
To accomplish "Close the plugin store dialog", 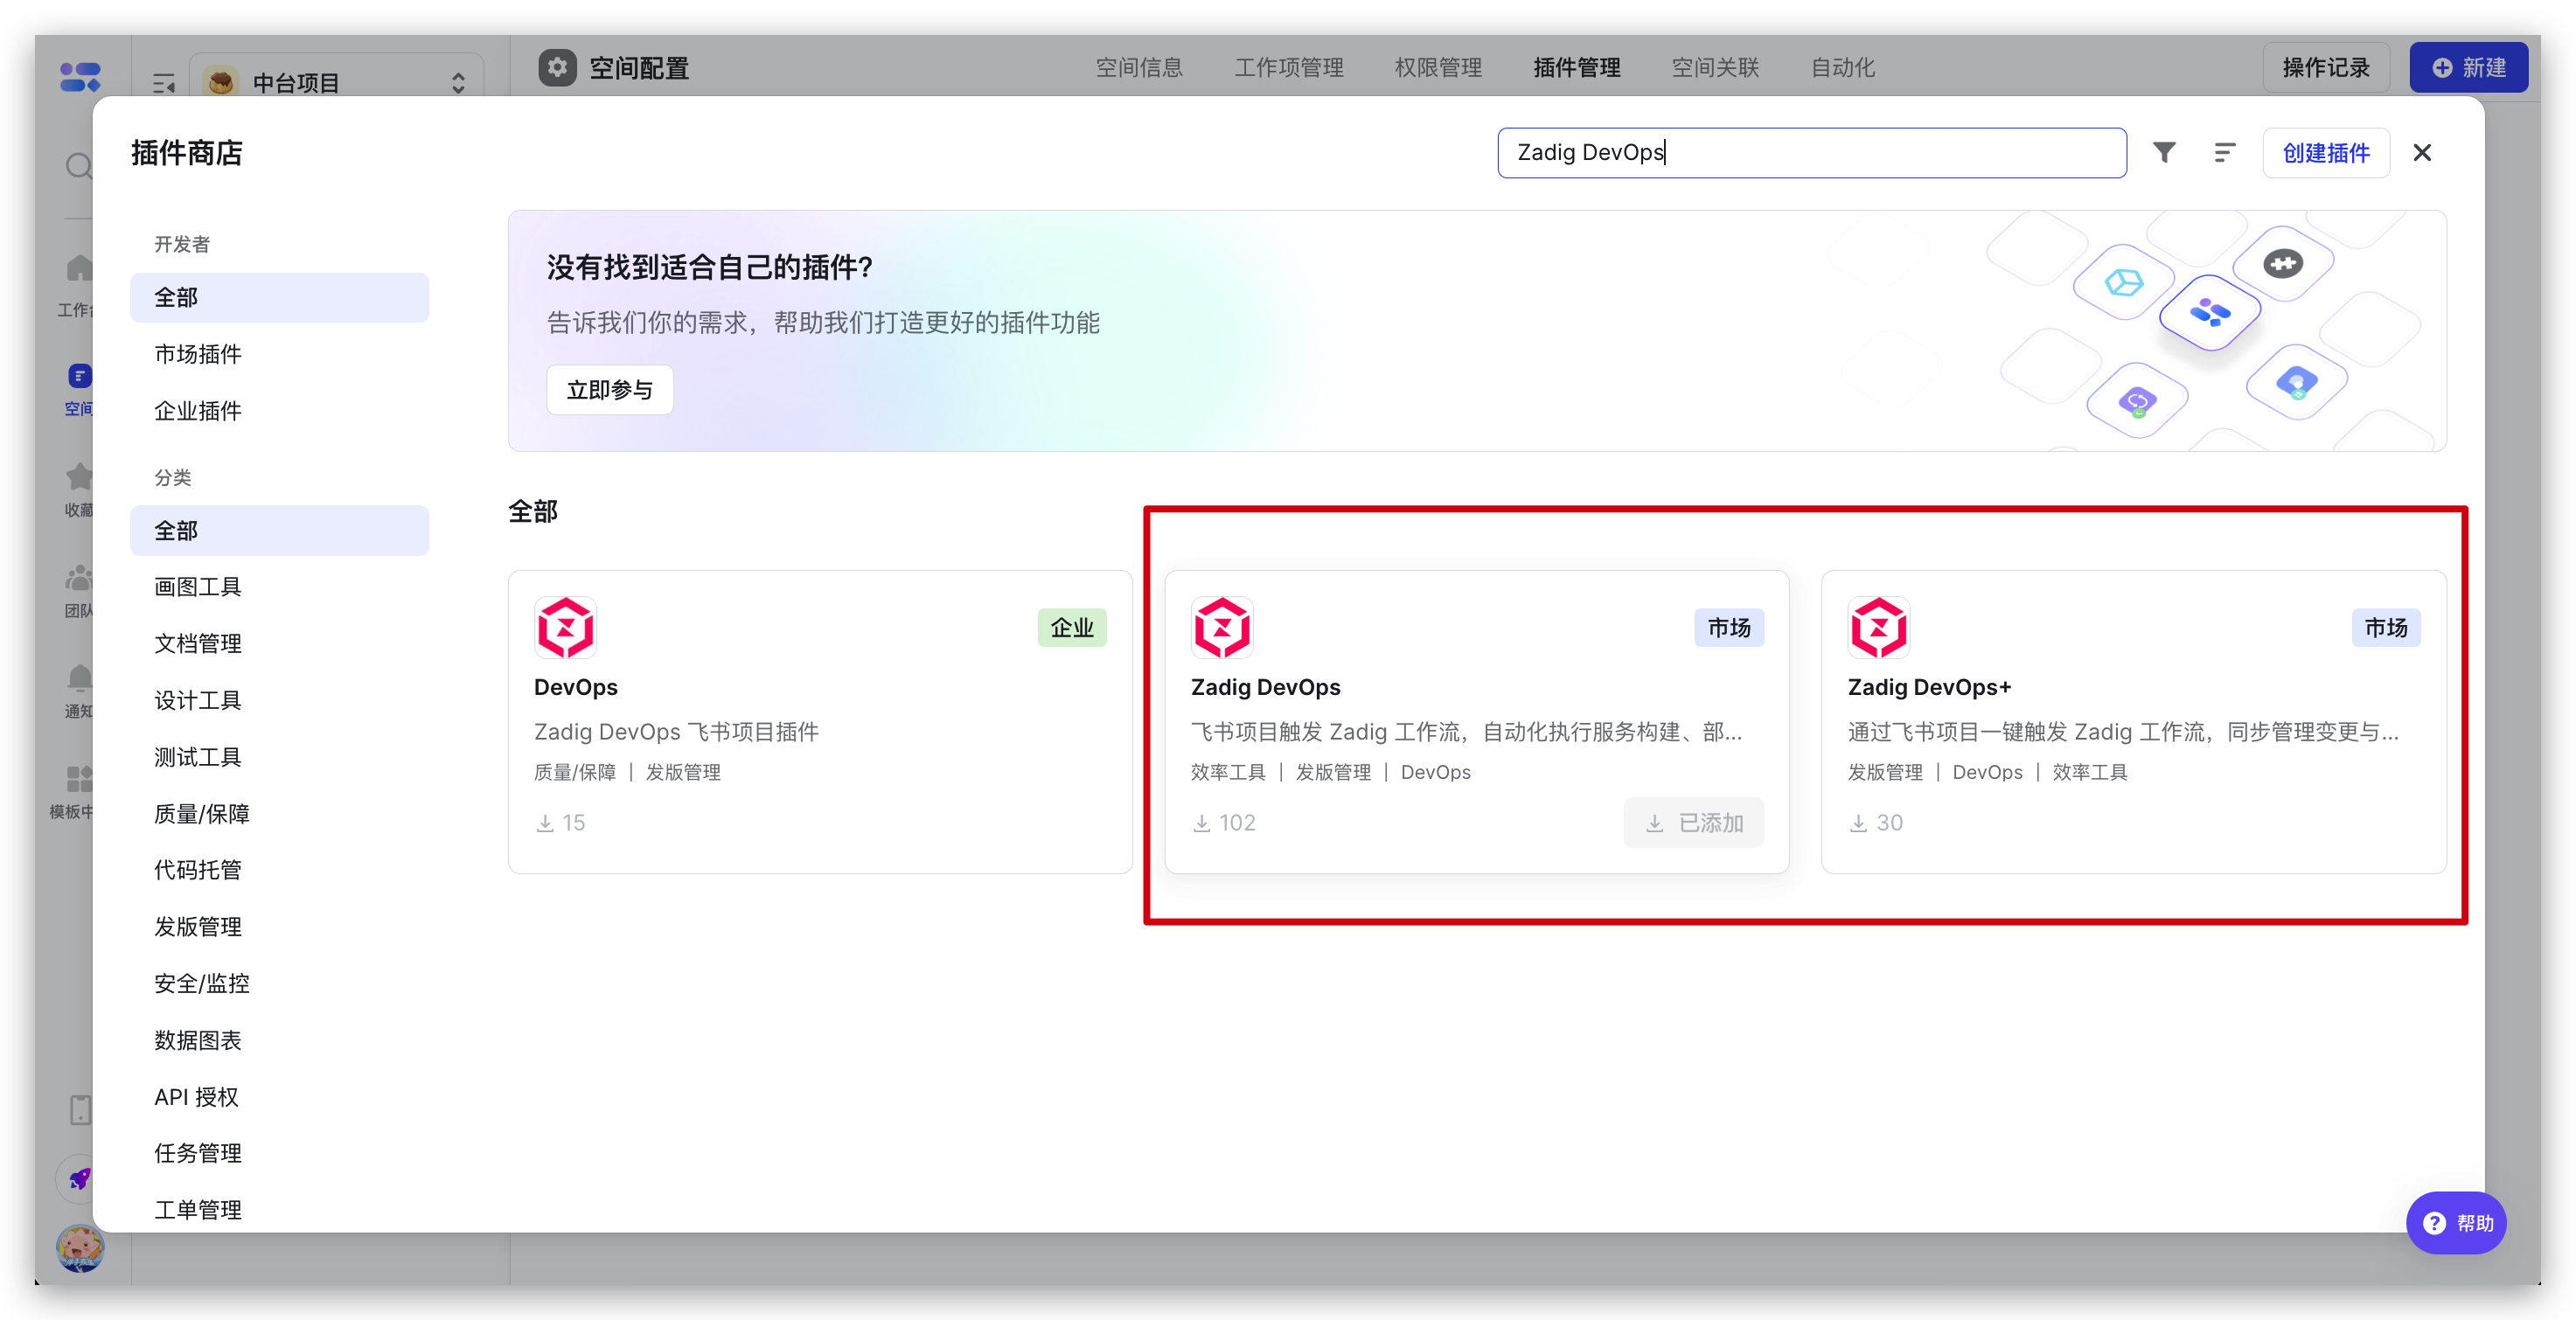I will click(2422, 152).
